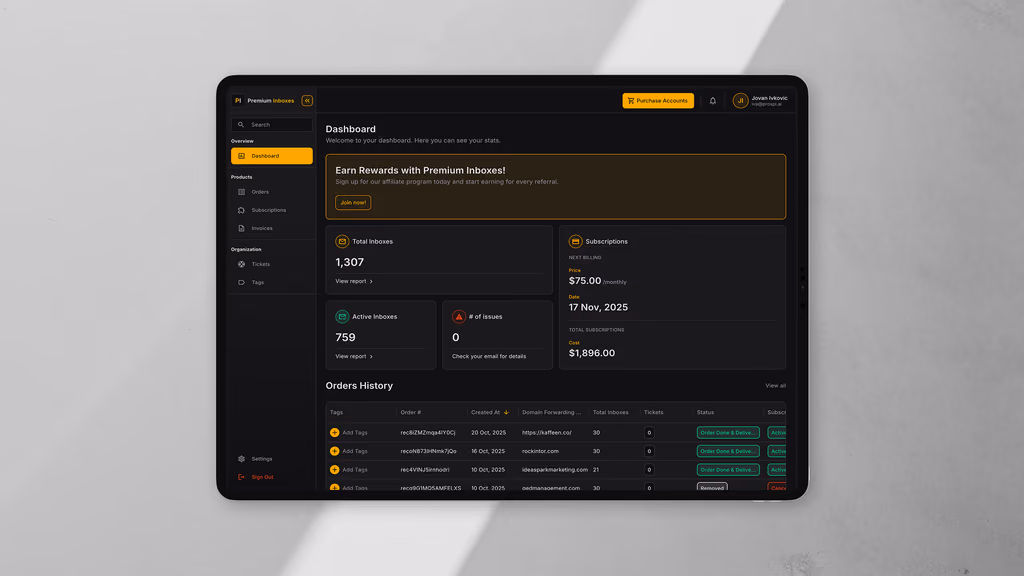Click the Sign Out icon
This screenshot has width=1024, height=576.
tap(242, 477)
